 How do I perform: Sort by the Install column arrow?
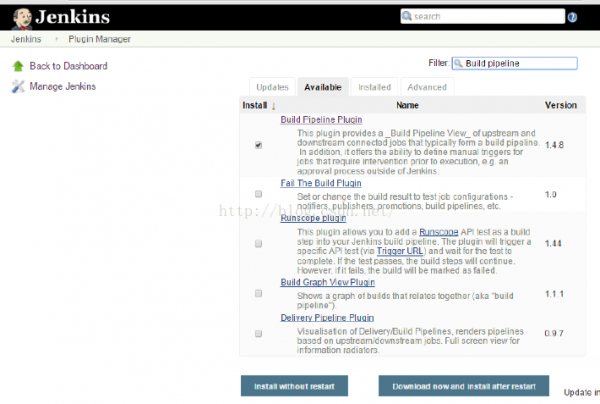(x=273, y=106)
